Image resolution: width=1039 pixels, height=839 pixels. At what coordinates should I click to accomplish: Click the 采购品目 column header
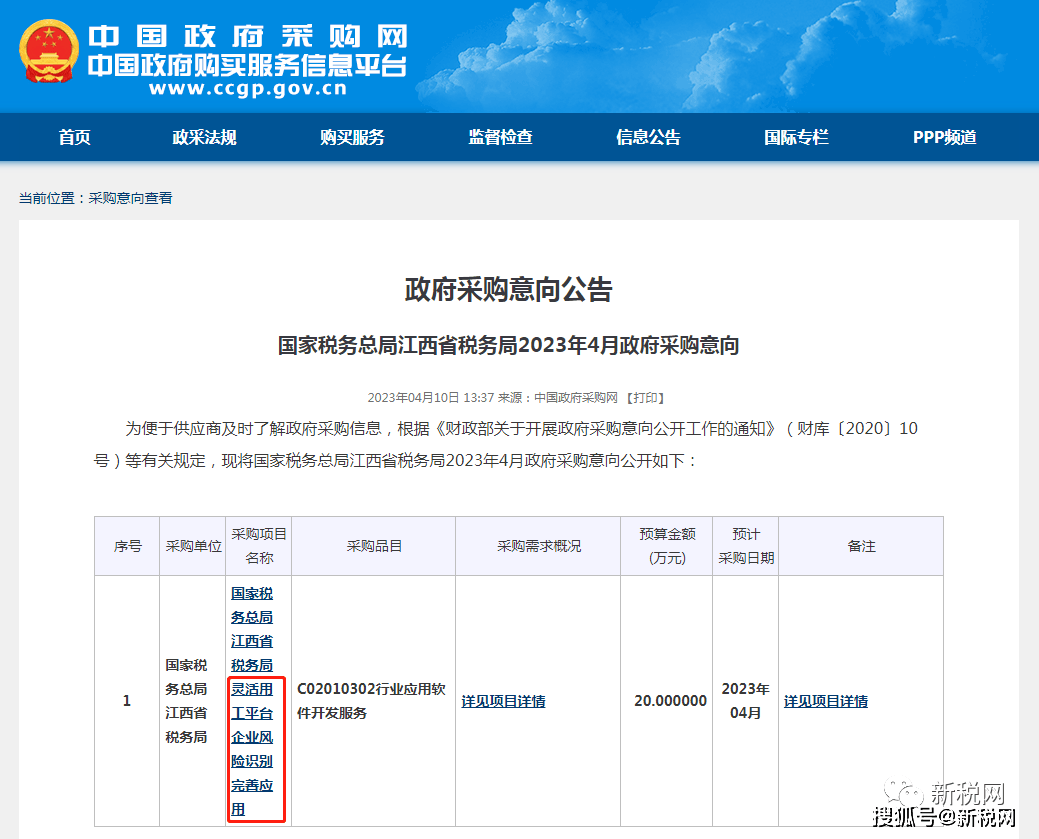(x=374, y=546)
